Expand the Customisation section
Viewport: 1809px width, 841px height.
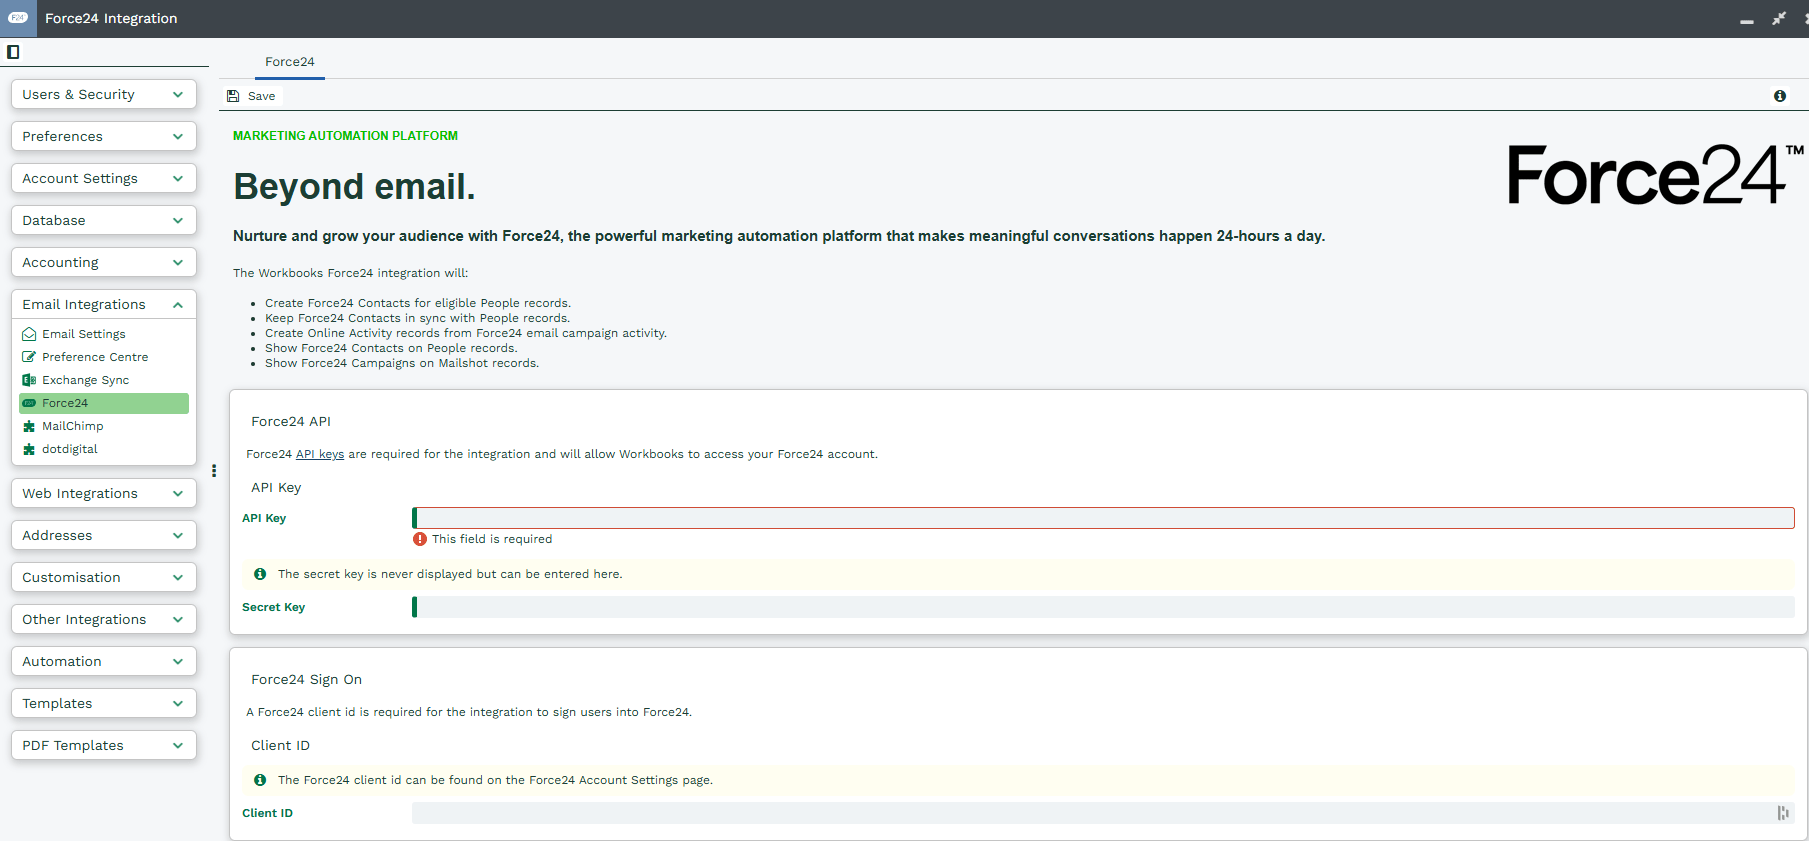click(x=104, y=577)
